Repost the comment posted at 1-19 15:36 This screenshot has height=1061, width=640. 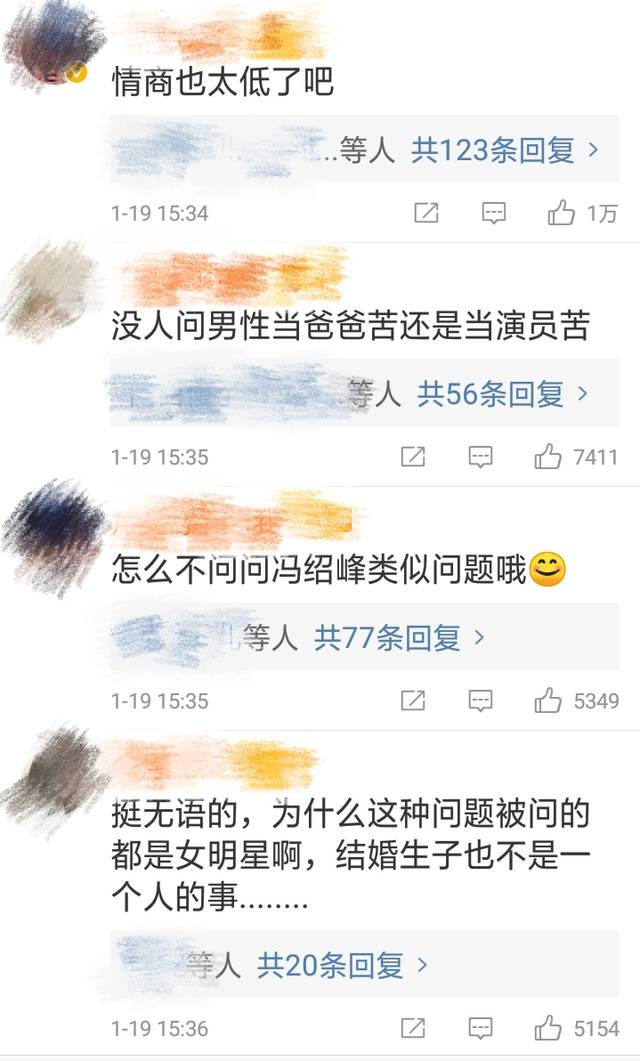point(413,1028)
